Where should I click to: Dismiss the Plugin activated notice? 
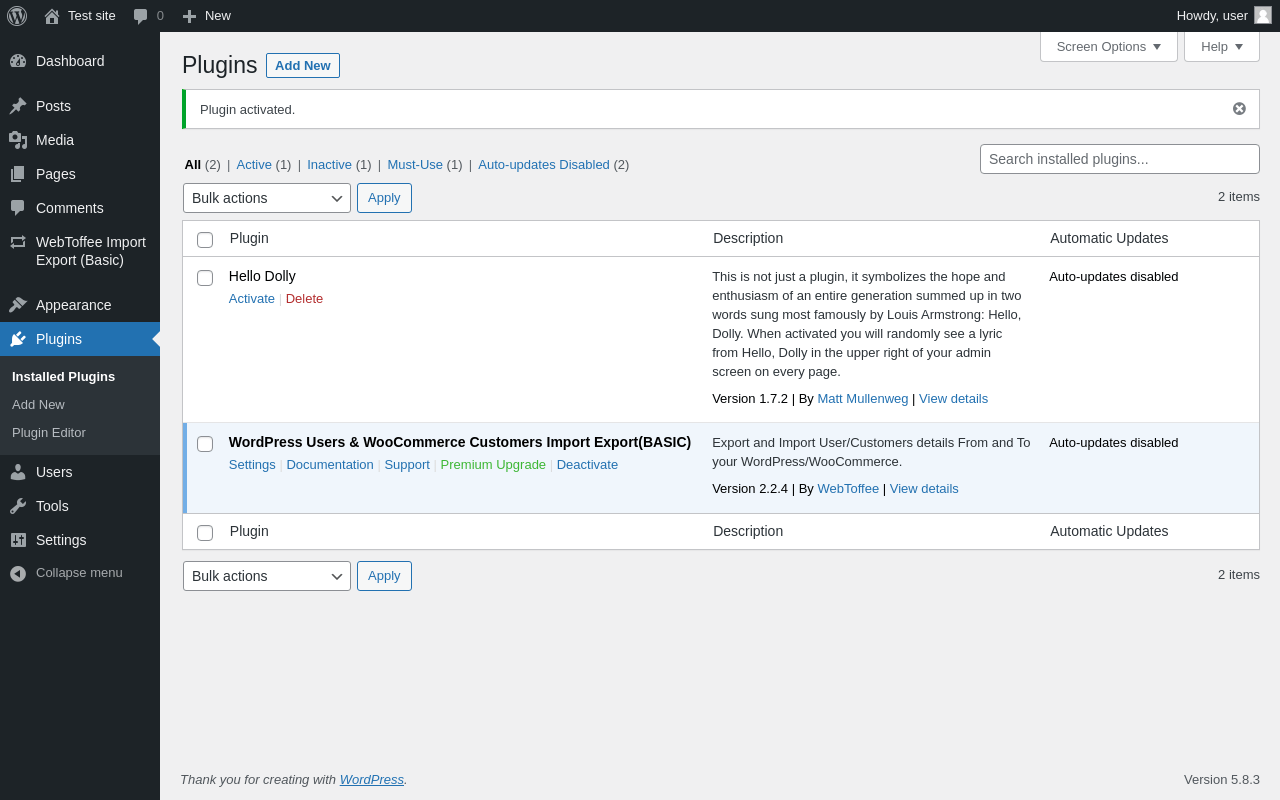point(1239,109)
